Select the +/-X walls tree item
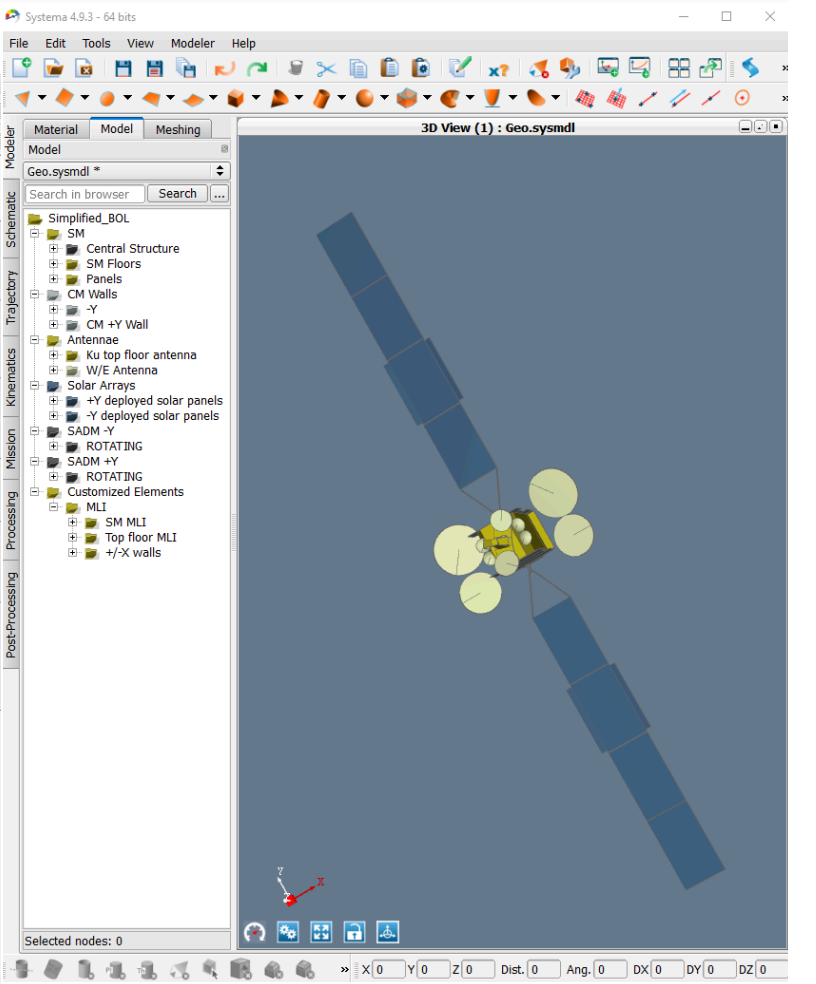The width and height of the screenshot is (816, 984). pyautogui.click(x=133, y=553)
